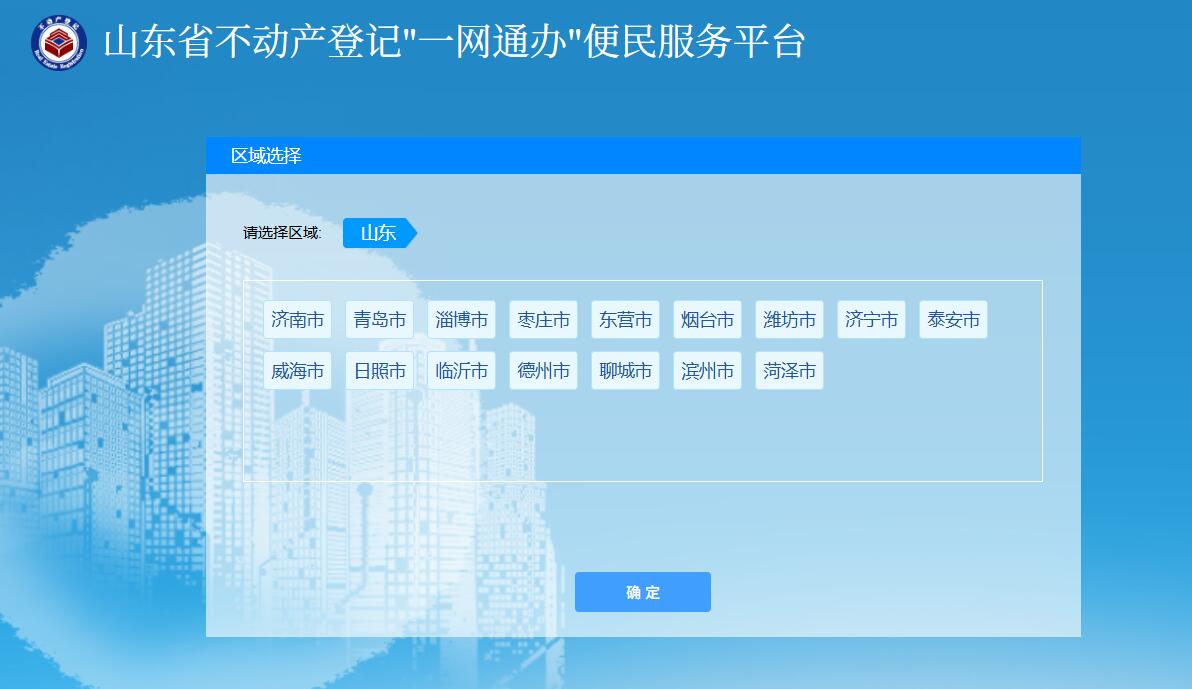Click the 滨州市 city option
This screenshot has width=1192, height=689.
tap(708, 371)
